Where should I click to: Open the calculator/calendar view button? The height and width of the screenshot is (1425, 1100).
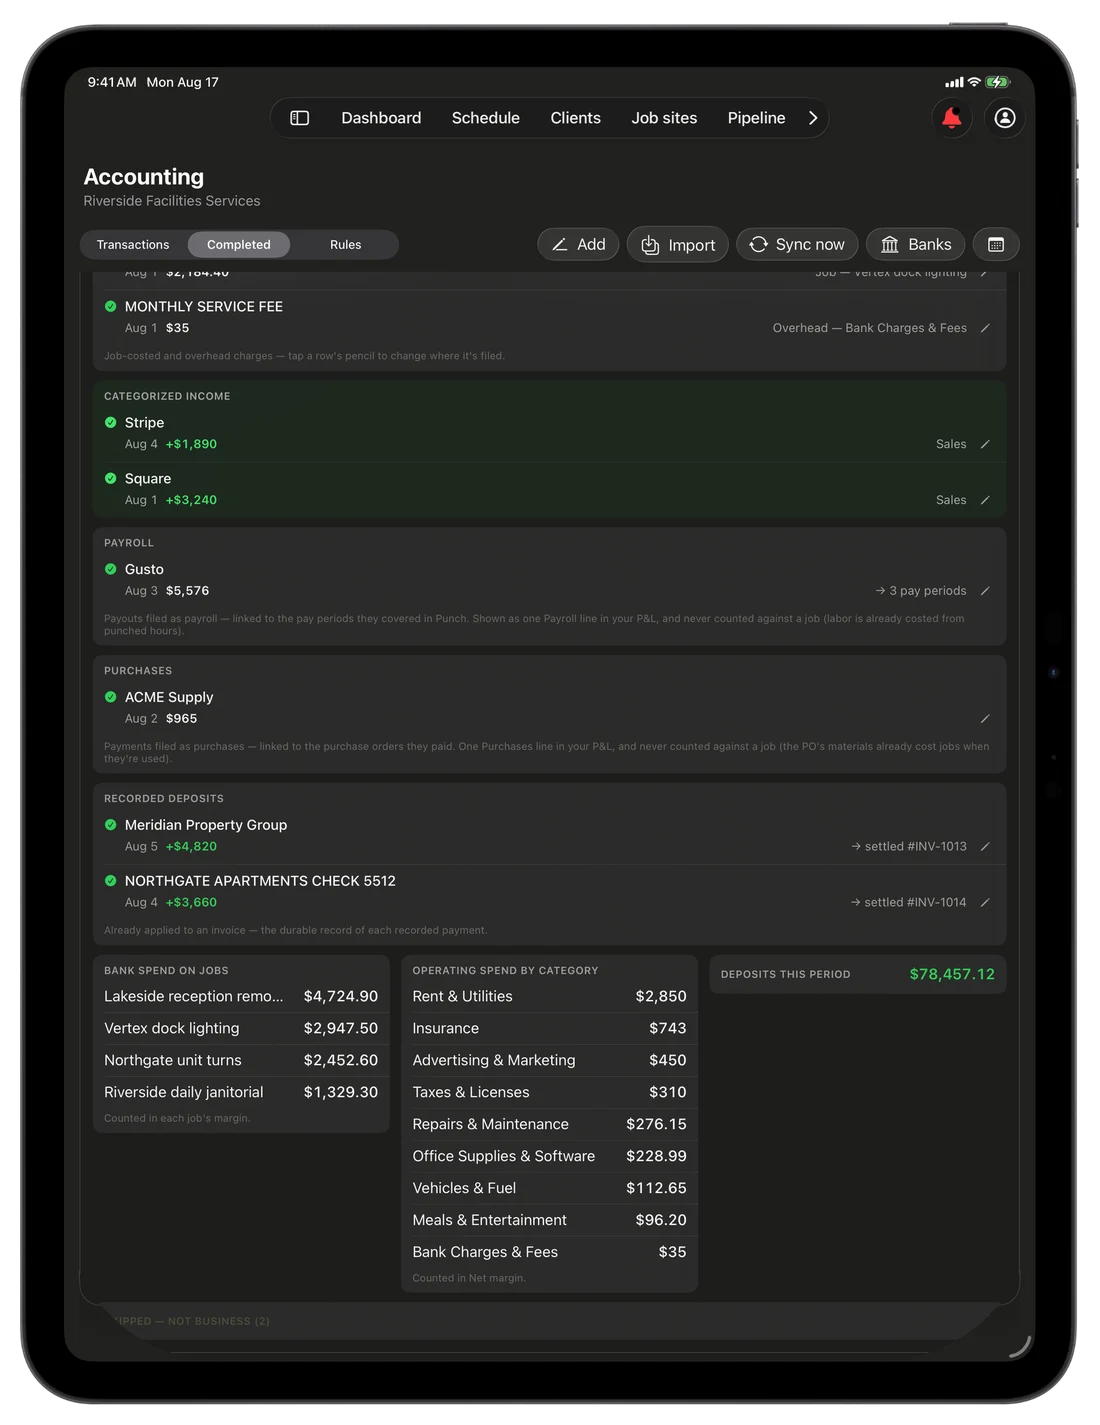996,245
